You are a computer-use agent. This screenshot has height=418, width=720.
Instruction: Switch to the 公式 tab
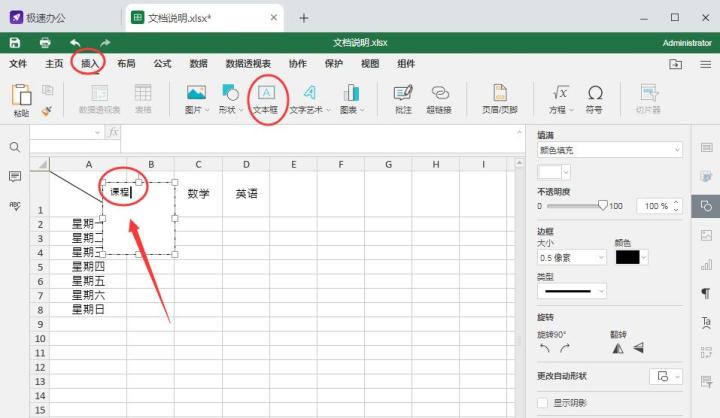(x=163, y=64)
